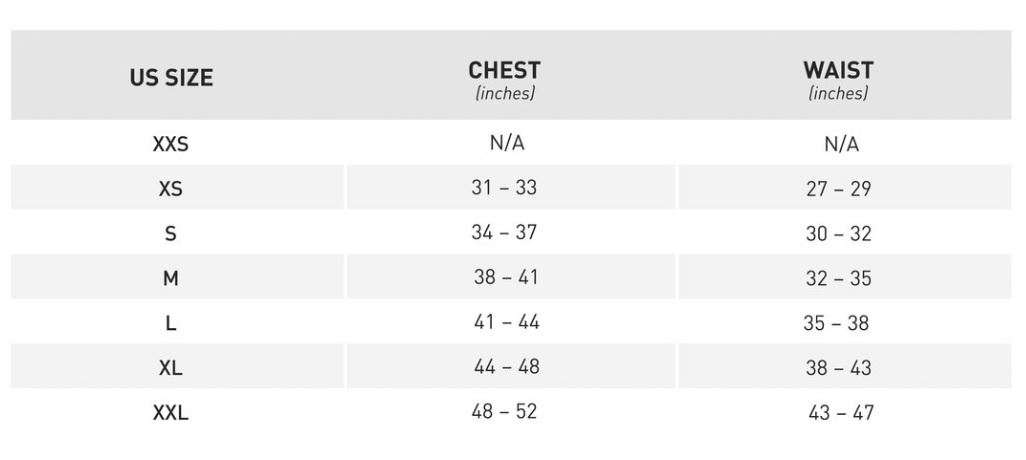Select waist range 38 – 43
The image size is (1026, 460).
click(839, 368)
